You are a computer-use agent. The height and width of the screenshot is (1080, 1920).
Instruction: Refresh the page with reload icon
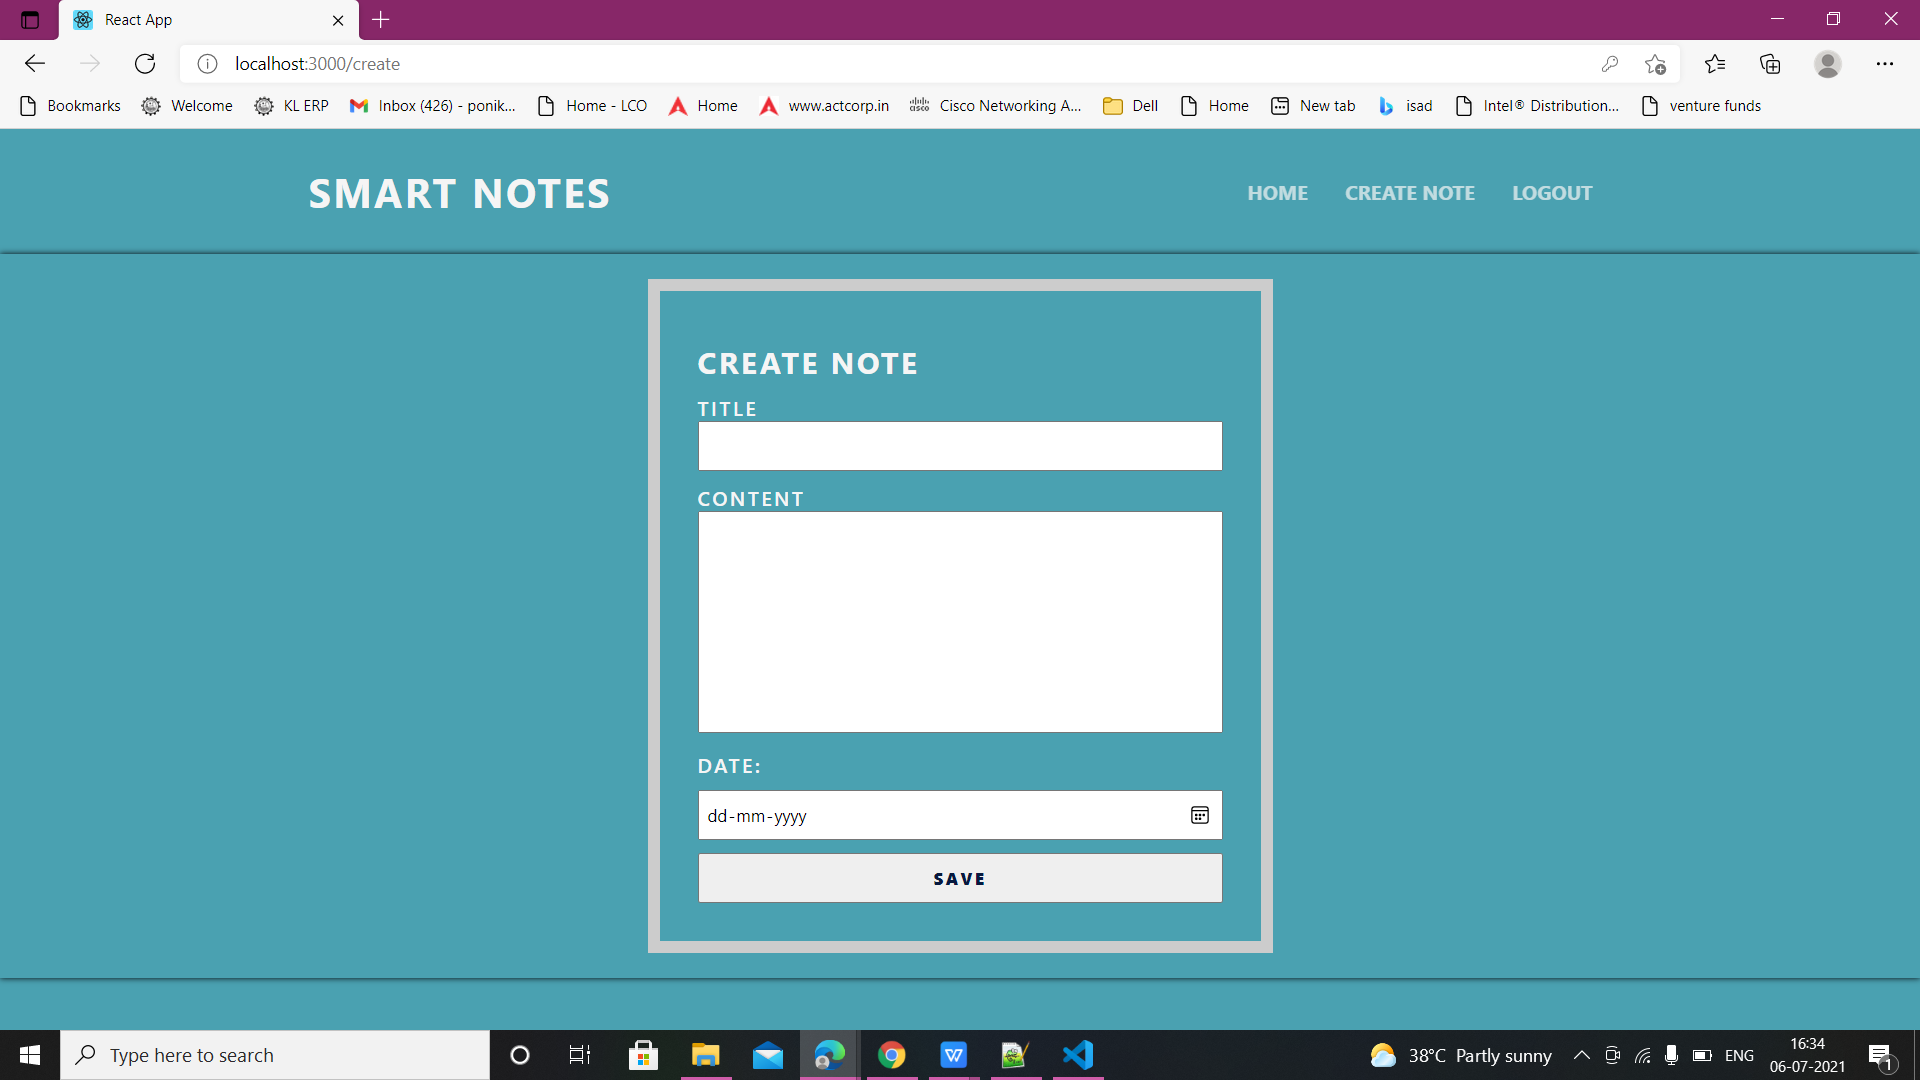145,64
